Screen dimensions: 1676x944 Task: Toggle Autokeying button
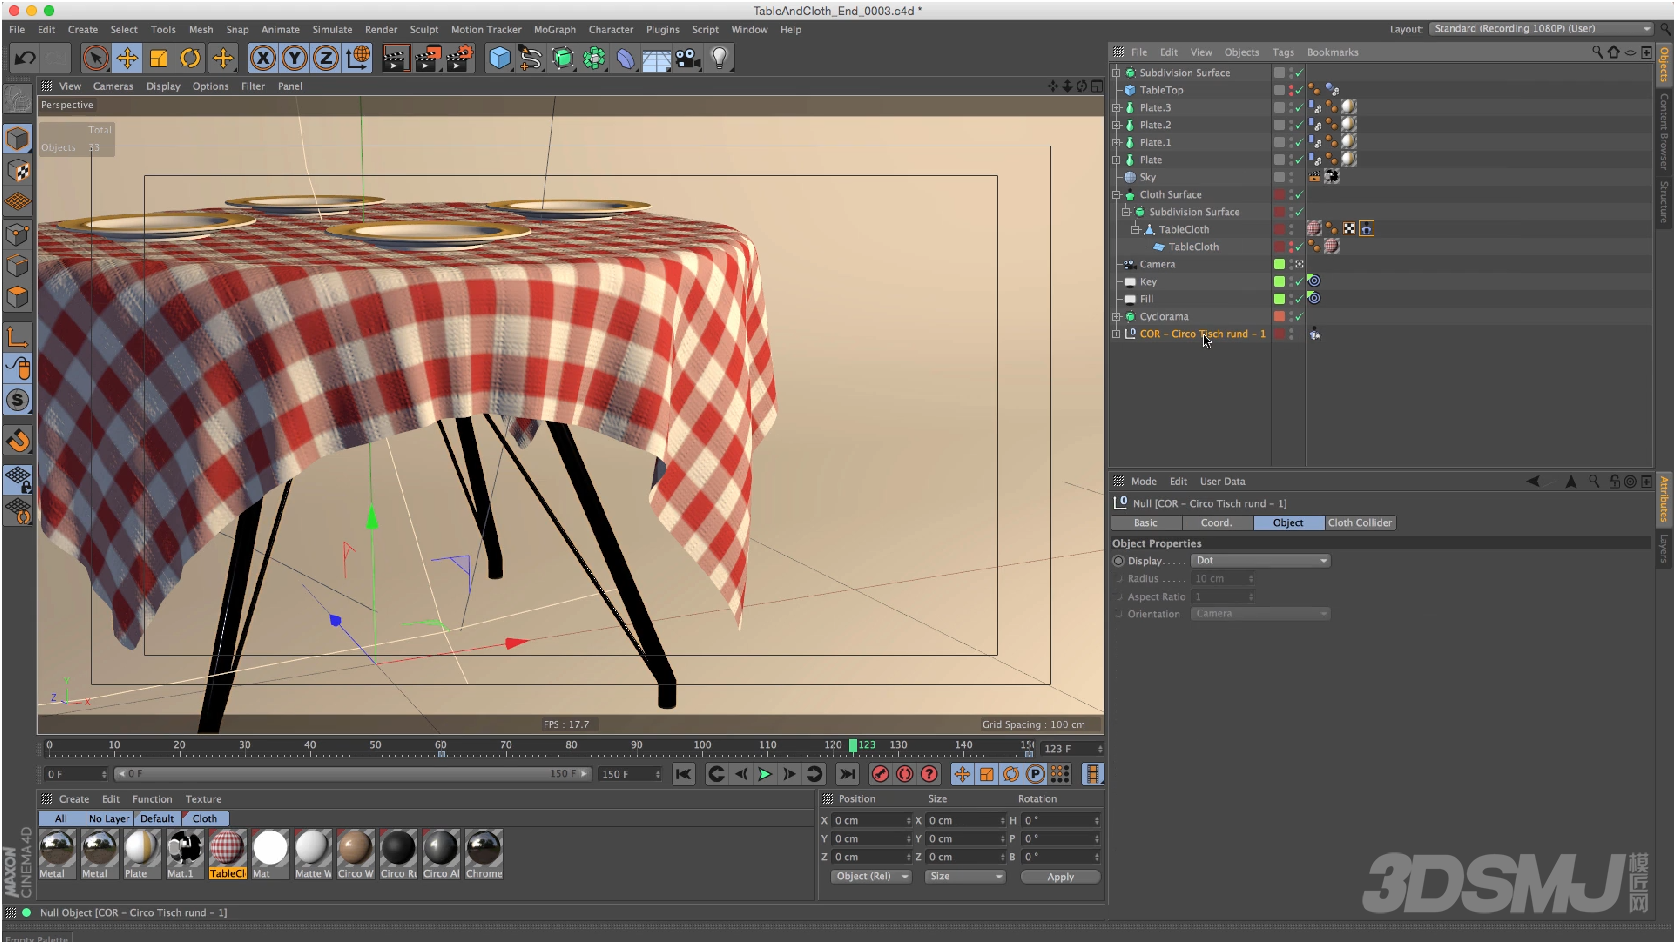pyautogui.click(x=905, y=774)
